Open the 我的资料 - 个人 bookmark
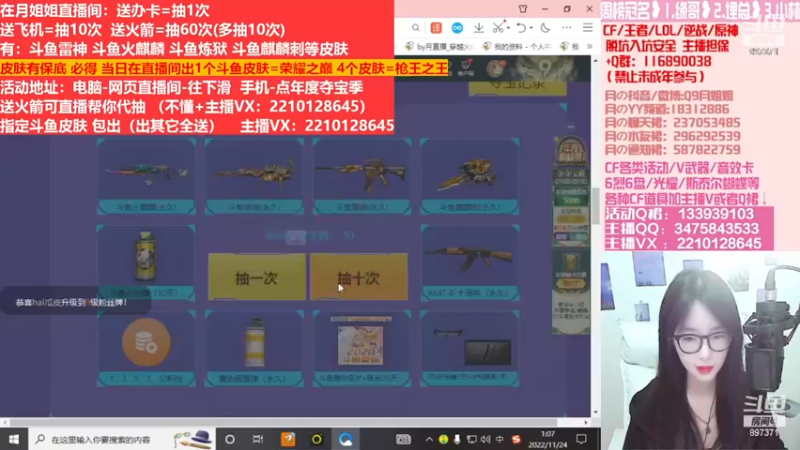 pos(517,46)
